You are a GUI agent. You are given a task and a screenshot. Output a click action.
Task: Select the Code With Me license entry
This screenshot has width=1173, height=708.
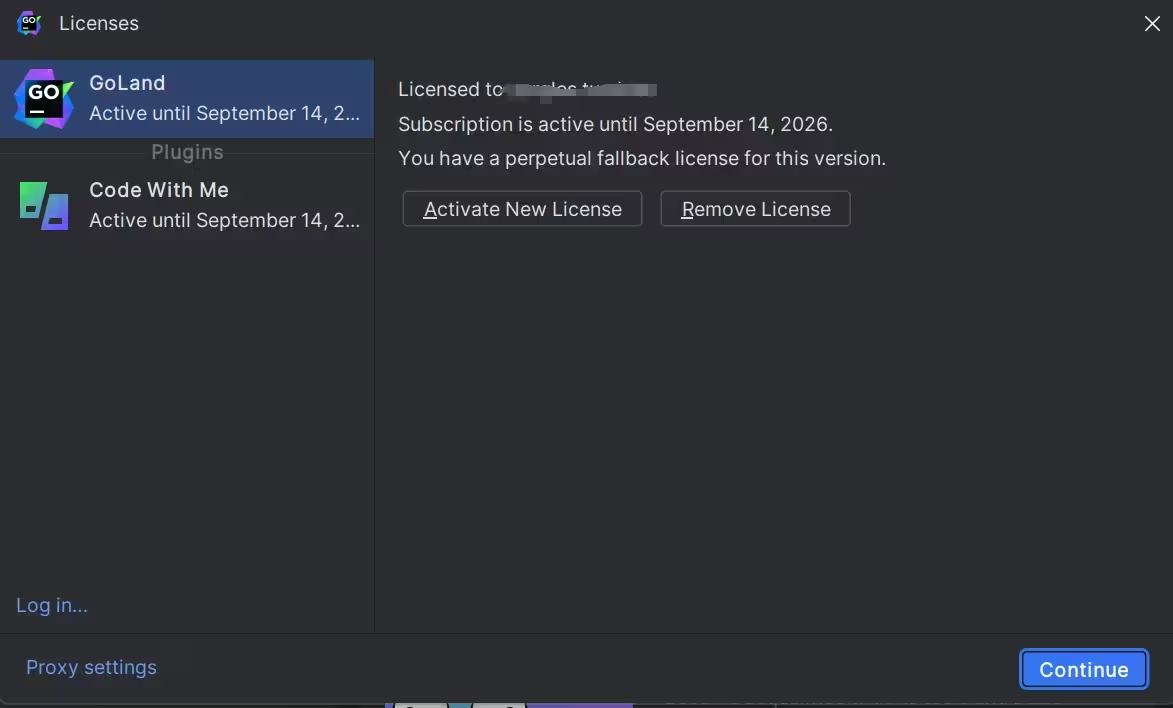[x=187, y=205]
